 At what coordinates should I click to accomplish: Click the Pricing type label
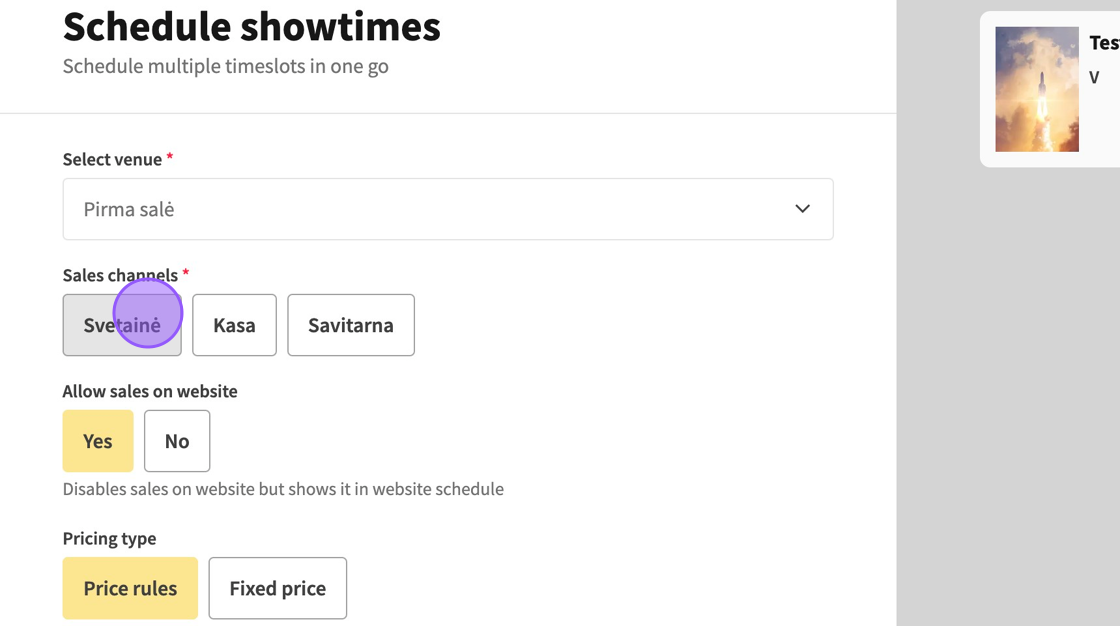coord(109,538)
